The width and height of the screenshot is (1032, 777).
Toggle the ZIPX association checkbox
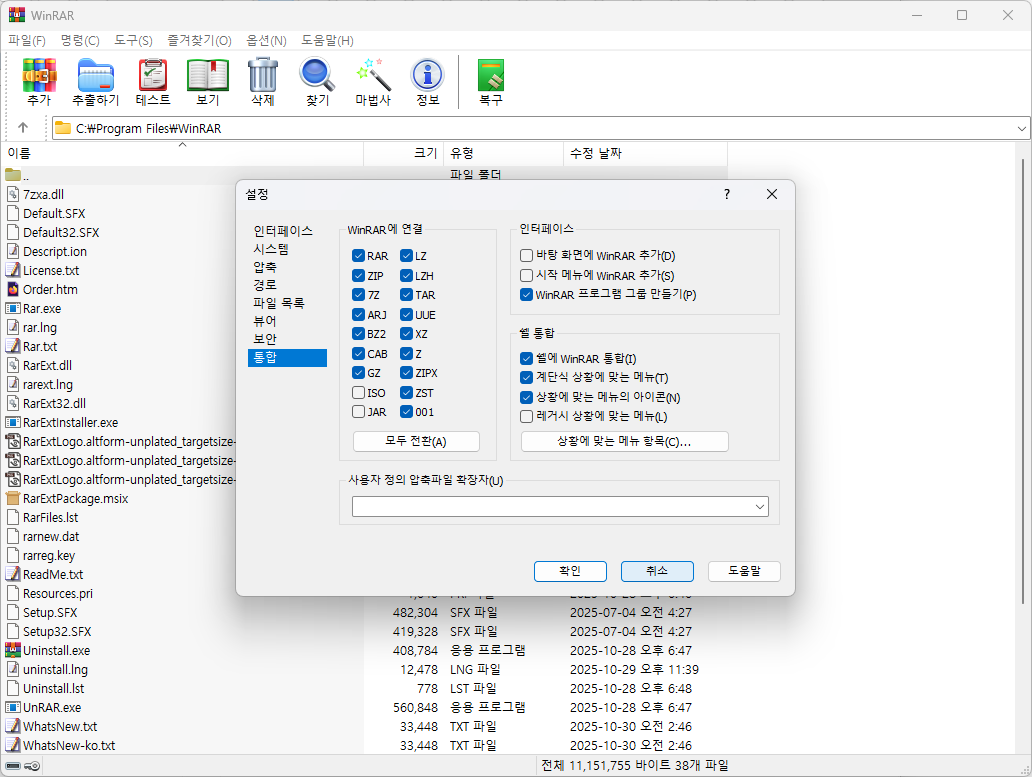pyautogui.click(x=407, y=373)
